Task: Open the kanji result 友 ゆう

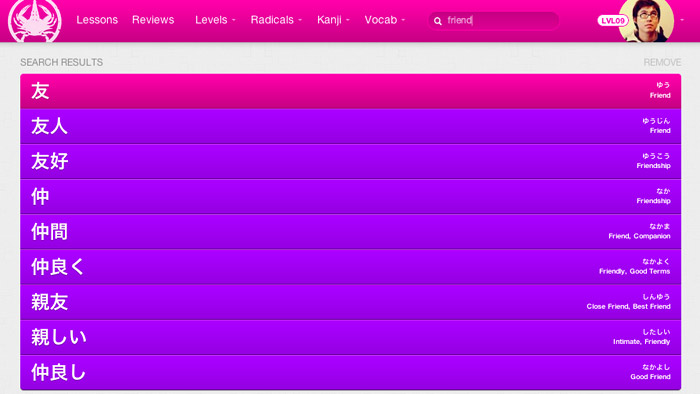Action: [x=350, y=91]
